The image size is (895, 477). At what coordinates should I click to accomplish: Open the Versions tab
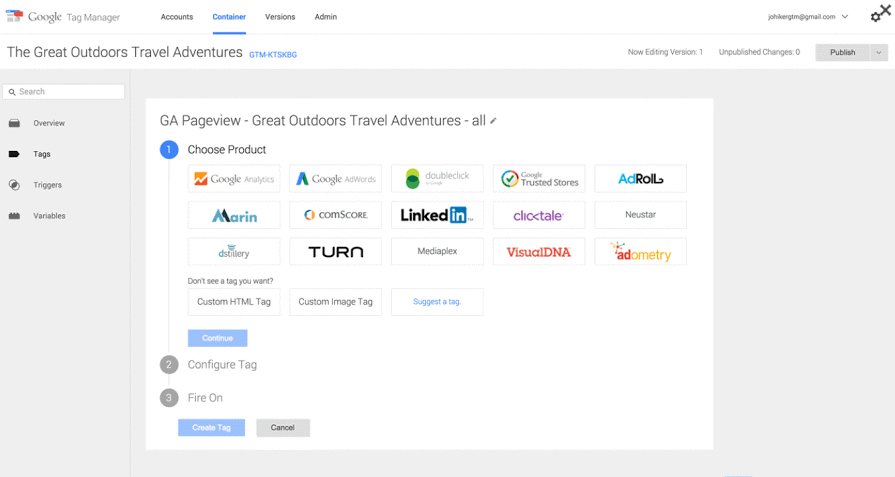[280, 17]
